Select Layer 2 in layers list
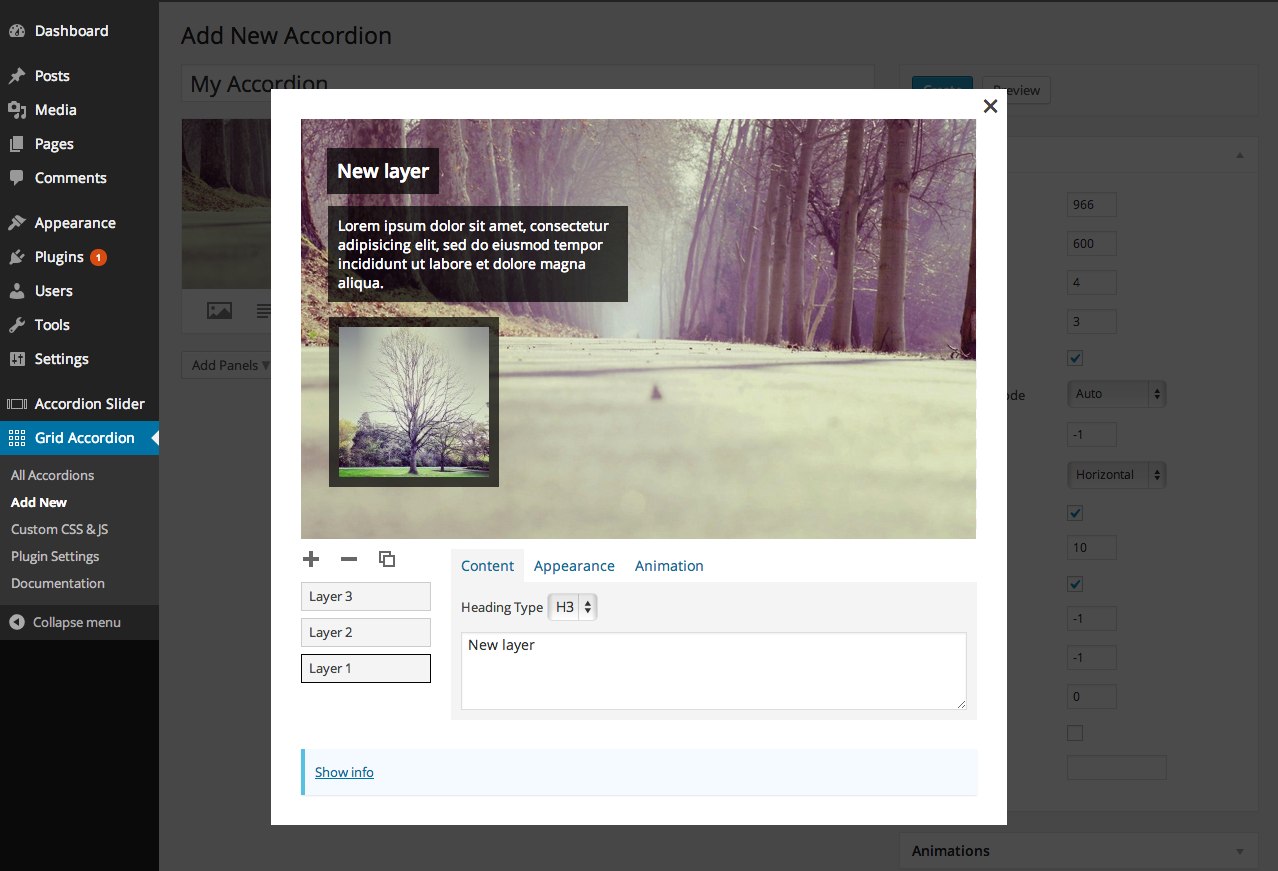The image size is (1278, 871). 366,632
